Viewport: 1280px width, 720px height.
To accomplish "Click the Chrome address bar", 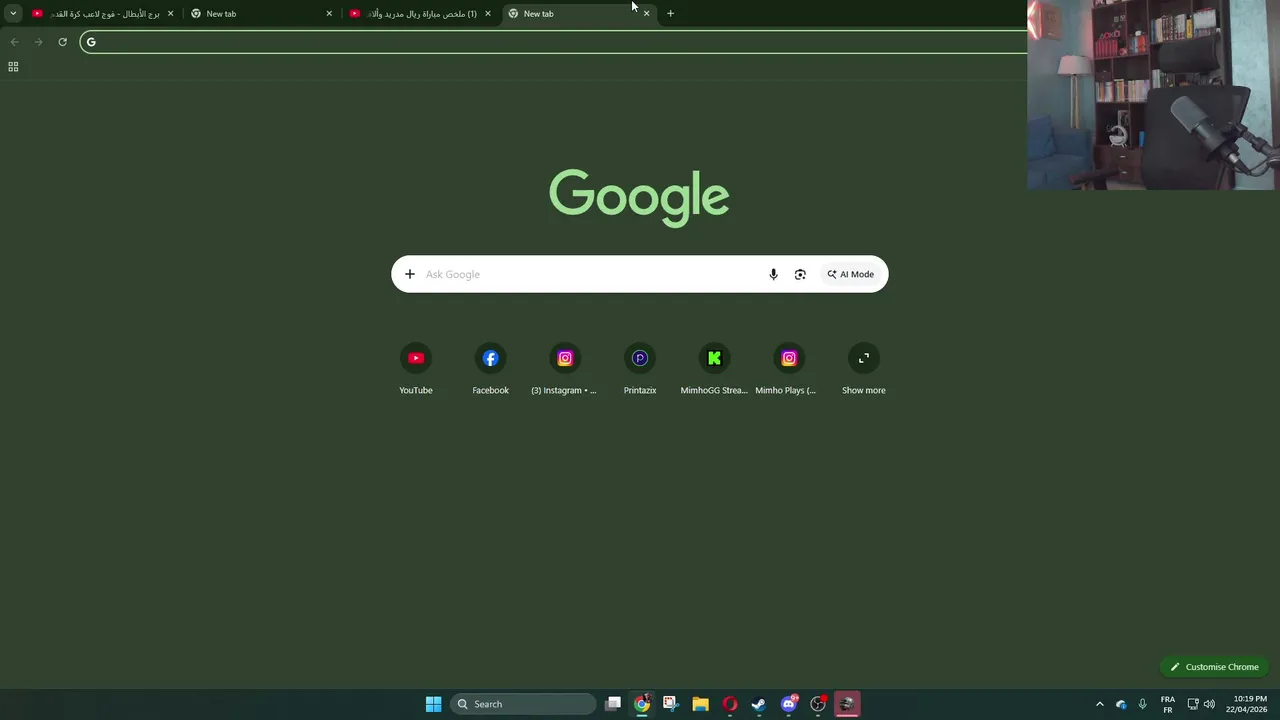I will tap(555, 41).
